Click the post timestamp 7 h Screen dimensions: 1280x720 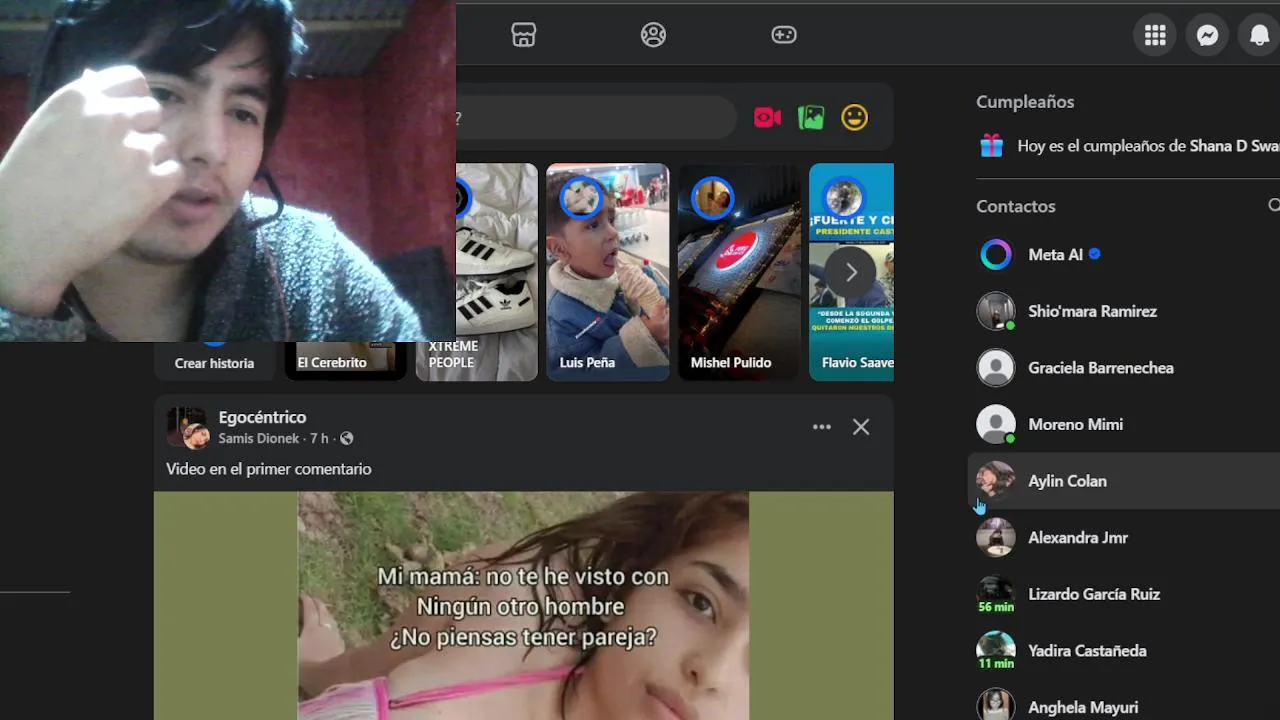click(319, 439)
